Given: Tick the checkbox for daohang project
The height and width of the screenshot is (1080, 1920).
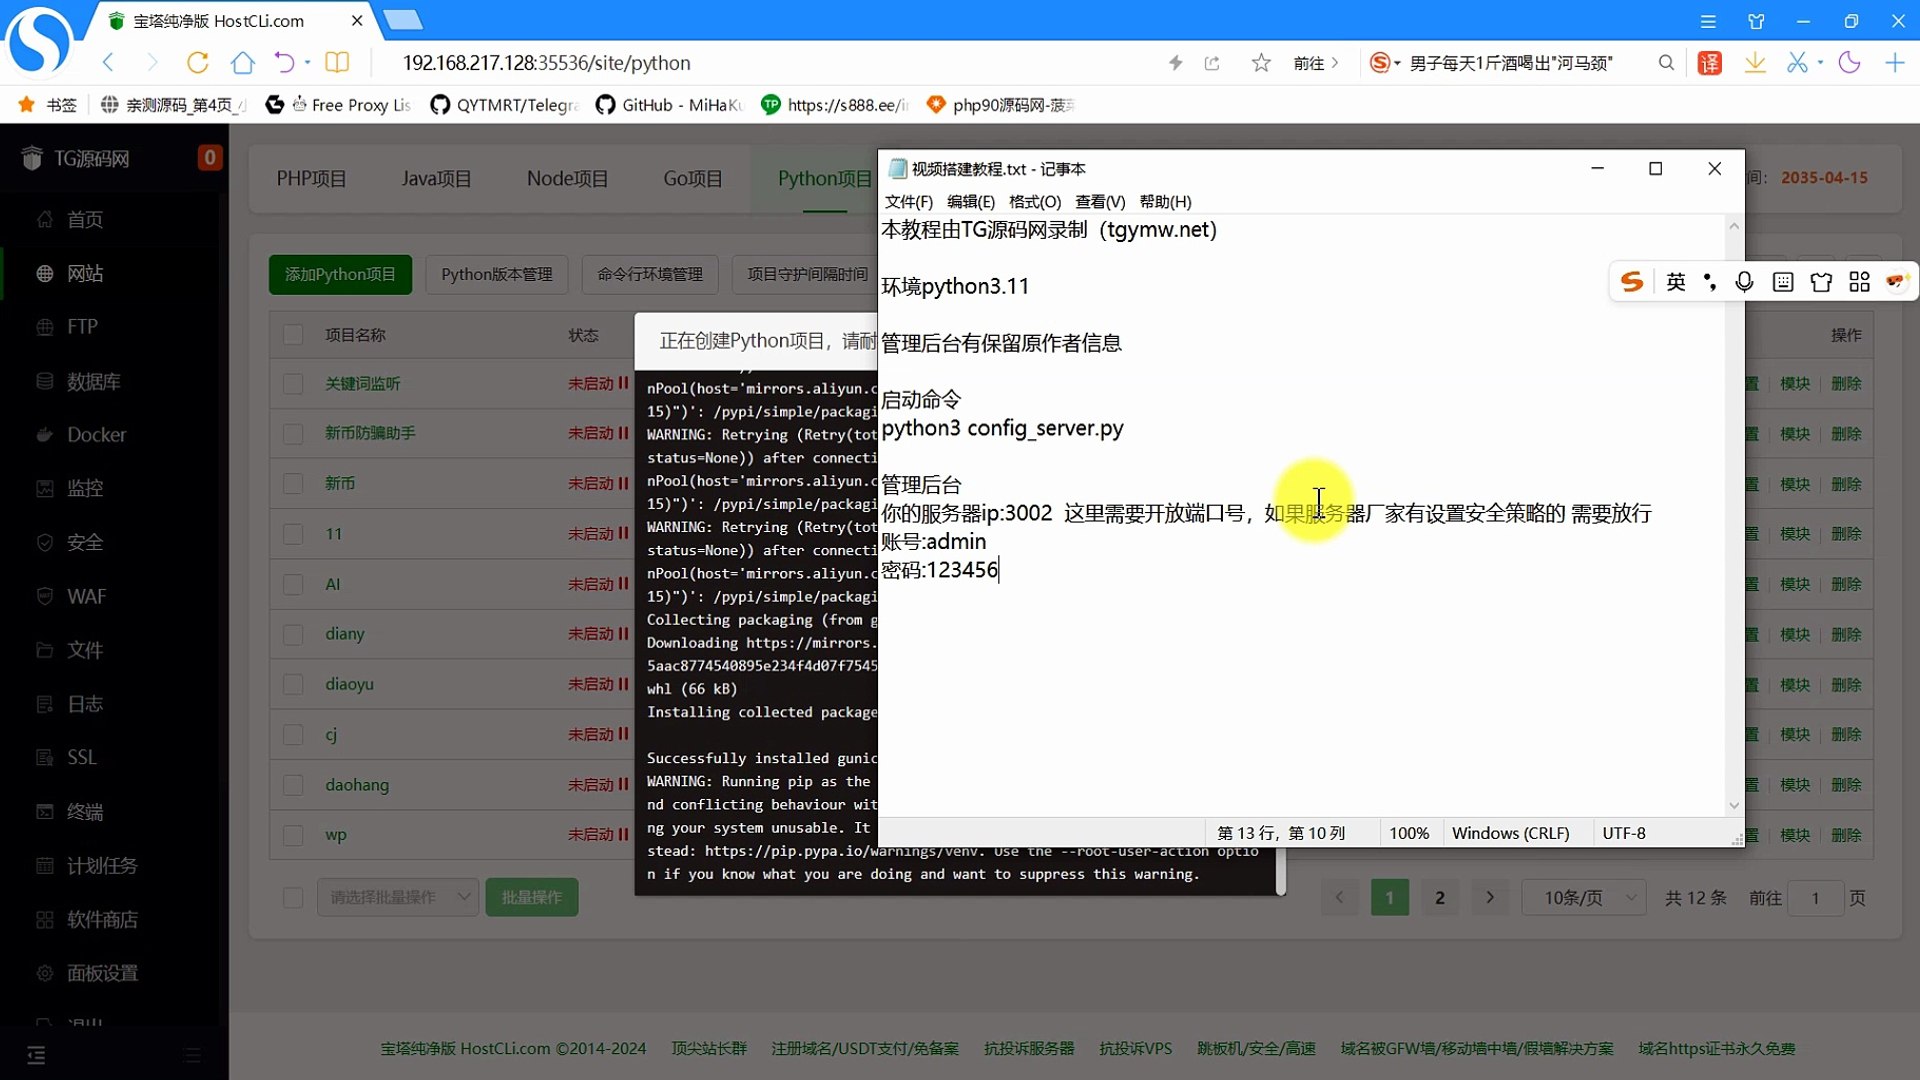Looking at the screenshot, I should [293, 785].
